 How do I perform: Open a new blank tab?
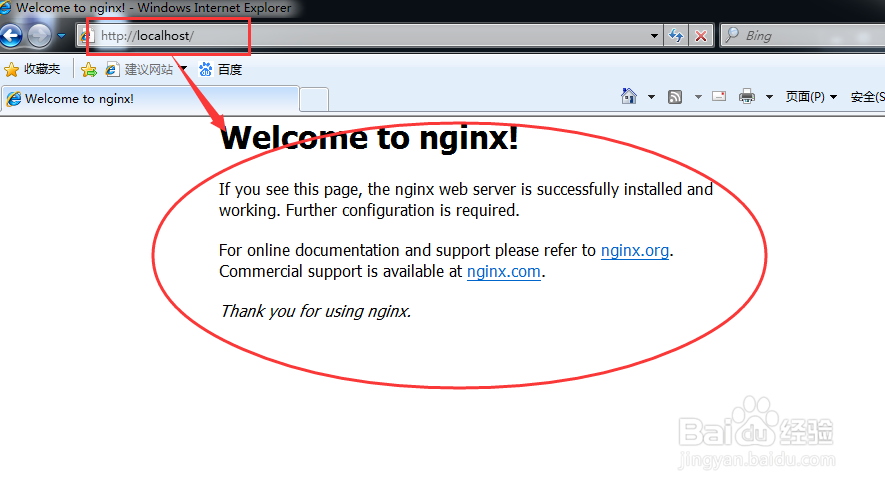point(314,100)
